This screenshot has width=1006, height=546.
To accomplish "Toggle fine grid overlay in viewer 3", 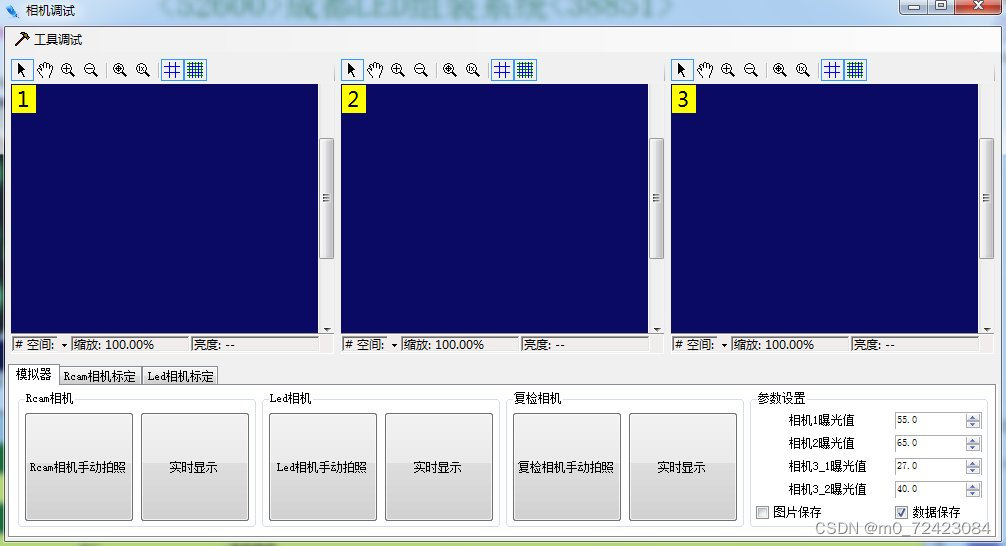I will pos(855,70).
